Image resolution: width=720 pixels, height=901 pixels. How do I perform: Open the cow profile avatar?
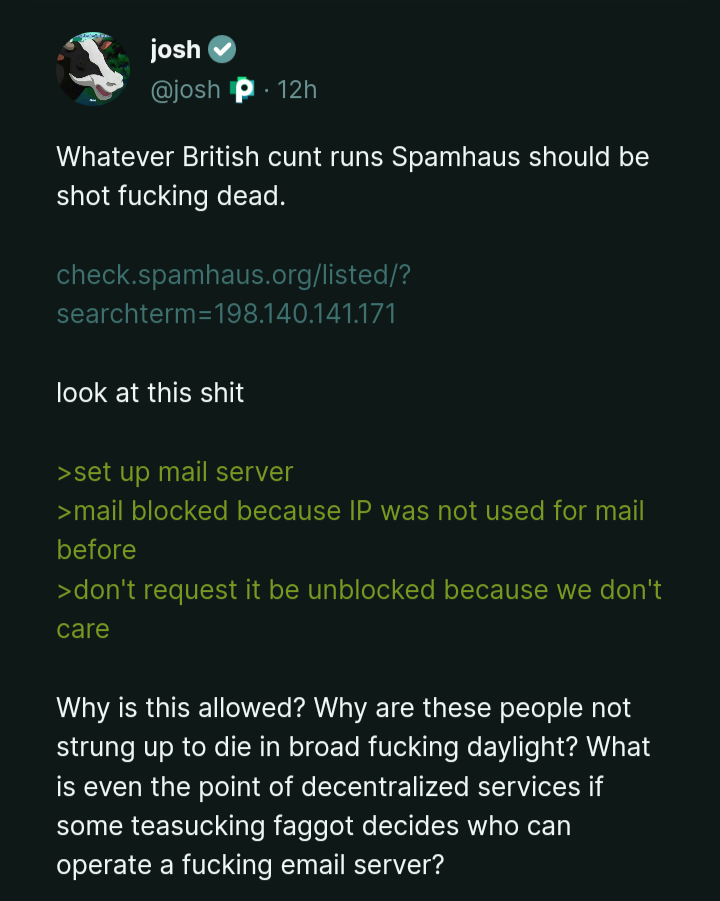pos(93,69)
